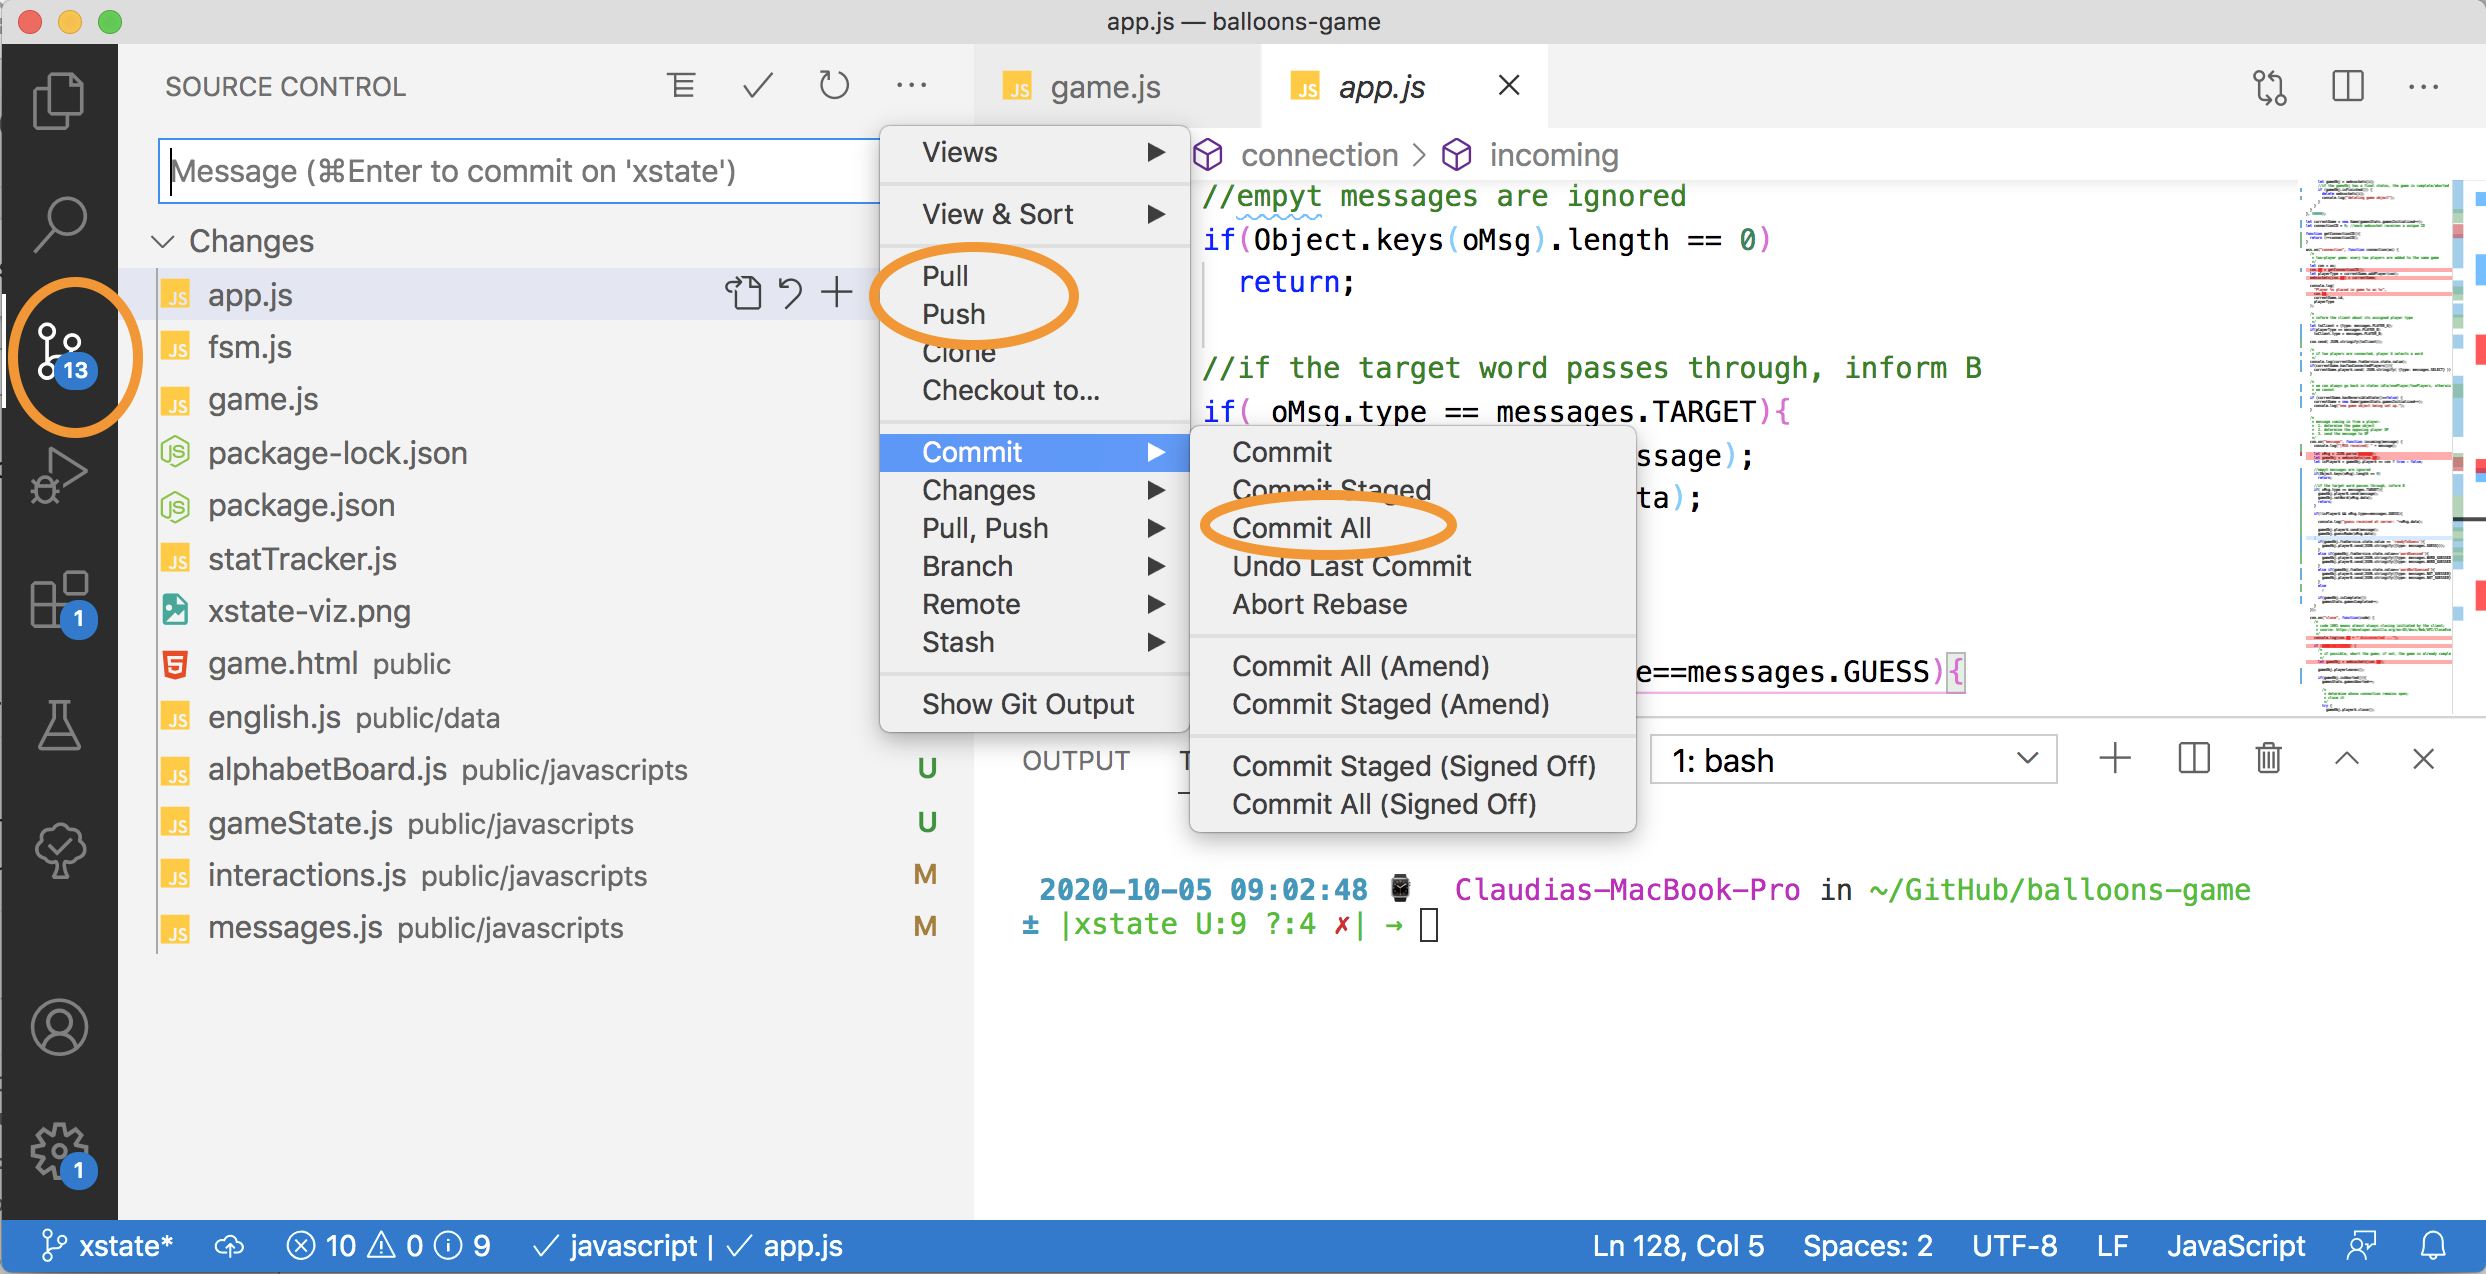2486x1274 pixels.
Task: Maximize panel with up chevron
Action: 2347,759
